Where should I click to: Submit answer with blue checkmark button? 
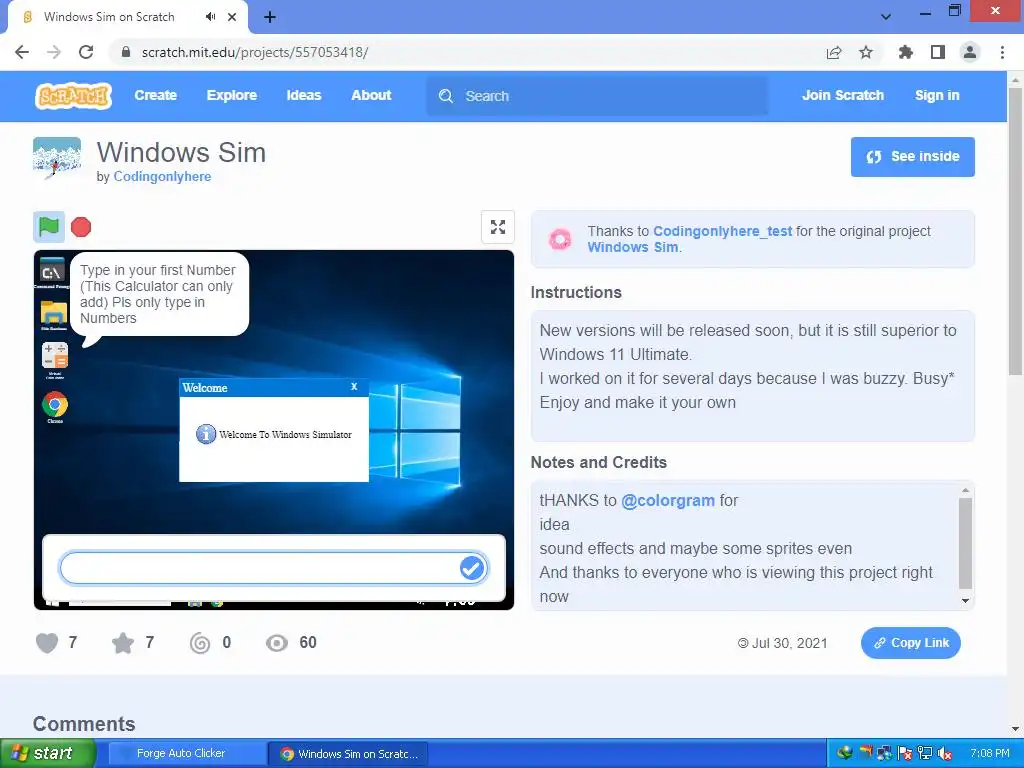click(472, 568)
